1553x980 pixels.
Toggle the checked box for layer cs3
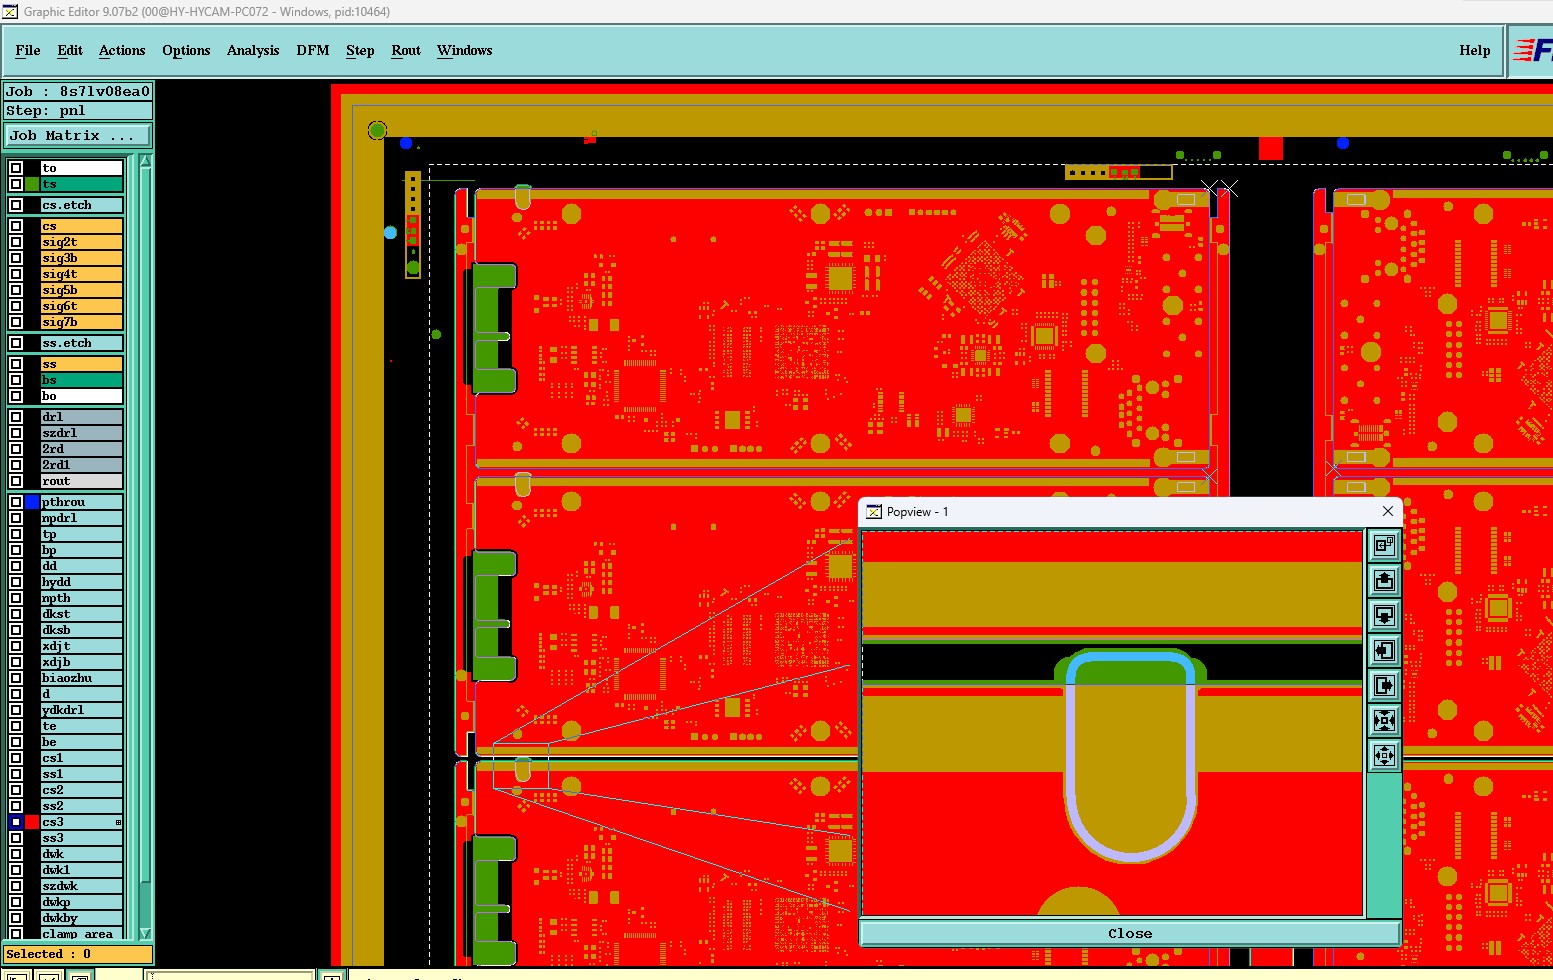[16, 822]
